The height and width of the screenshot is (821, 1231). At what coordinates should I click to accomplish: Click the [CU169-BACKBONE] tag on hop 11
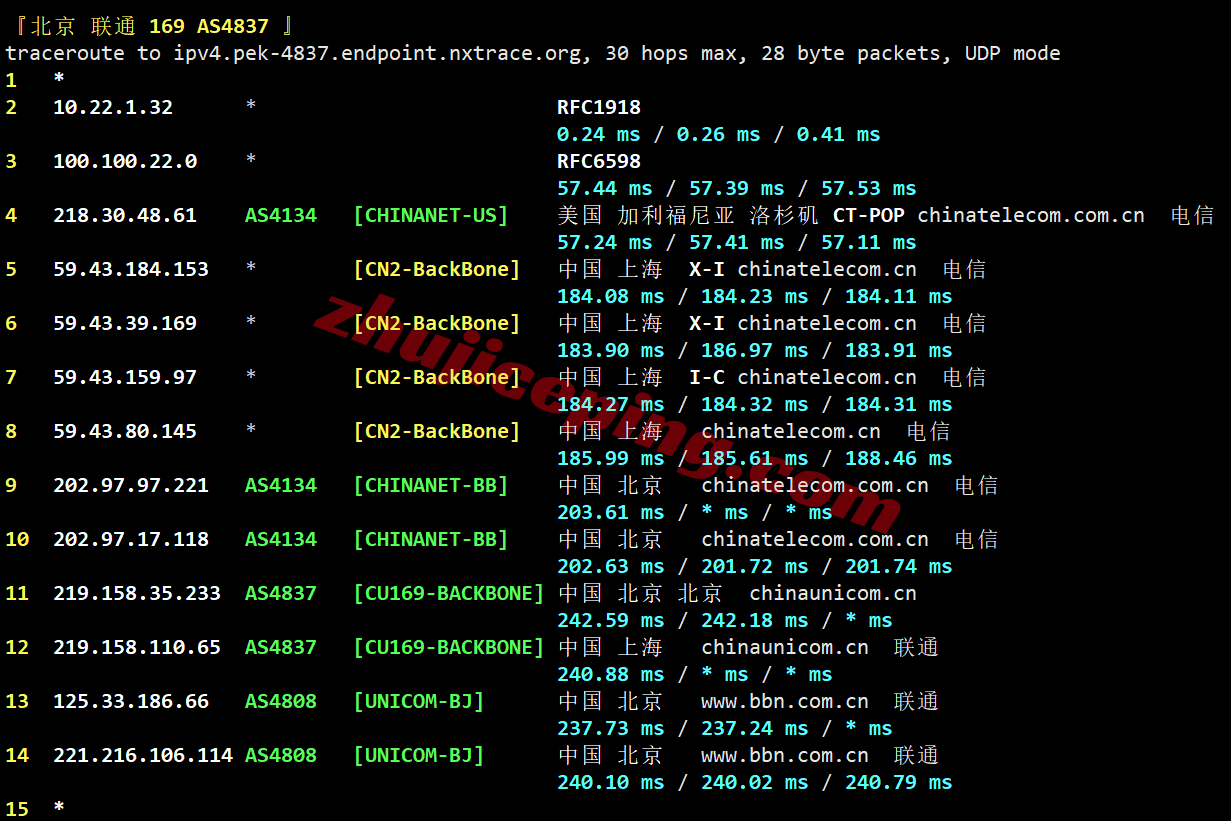coord(449,593)
